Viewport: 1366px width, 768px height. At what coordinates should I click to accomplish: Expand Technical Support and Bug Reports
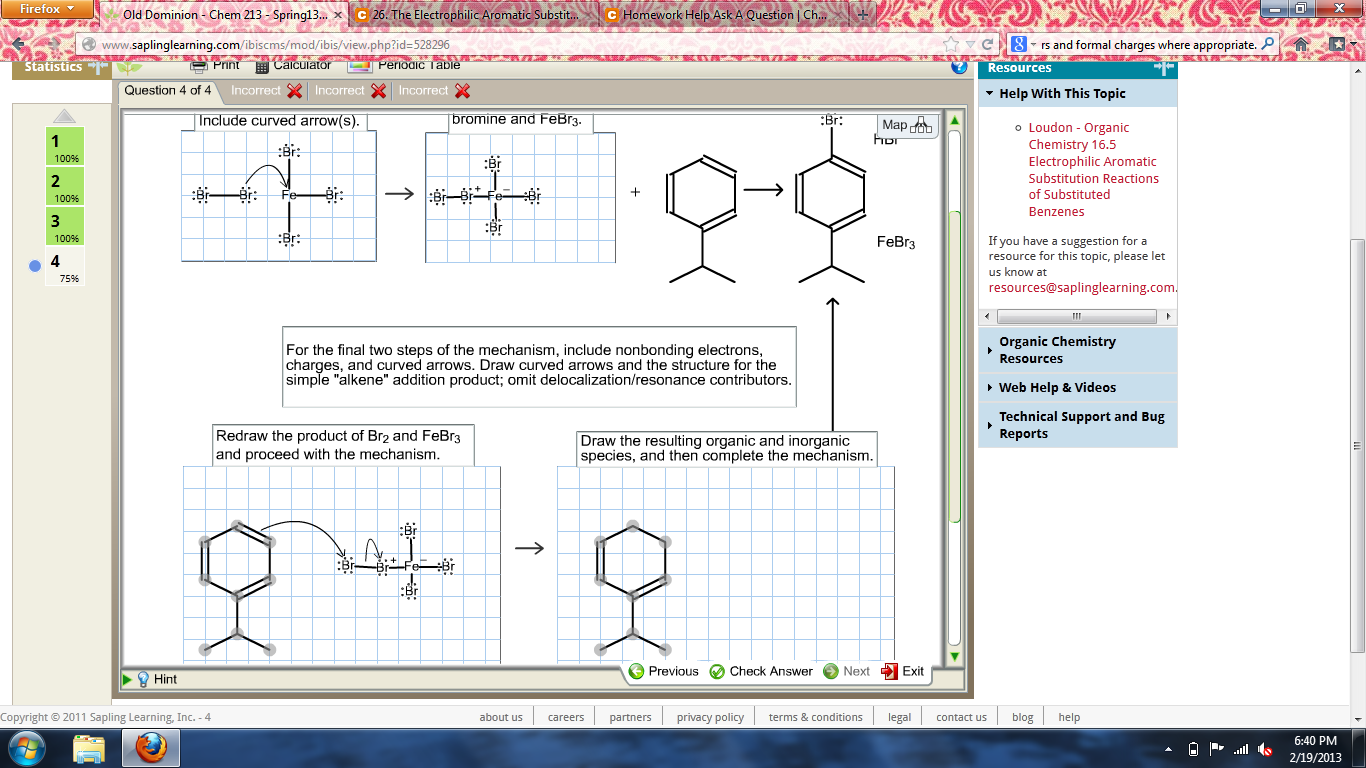[x=1078, y=425]
